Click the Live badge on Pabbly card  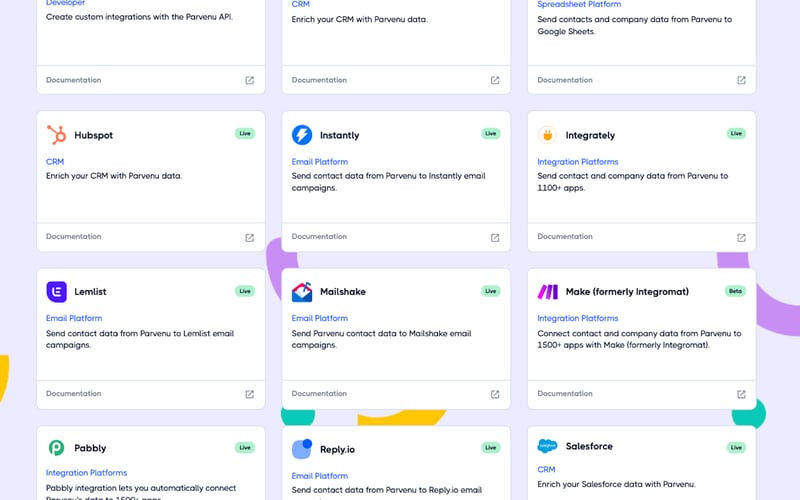click(x=245, y=448)
